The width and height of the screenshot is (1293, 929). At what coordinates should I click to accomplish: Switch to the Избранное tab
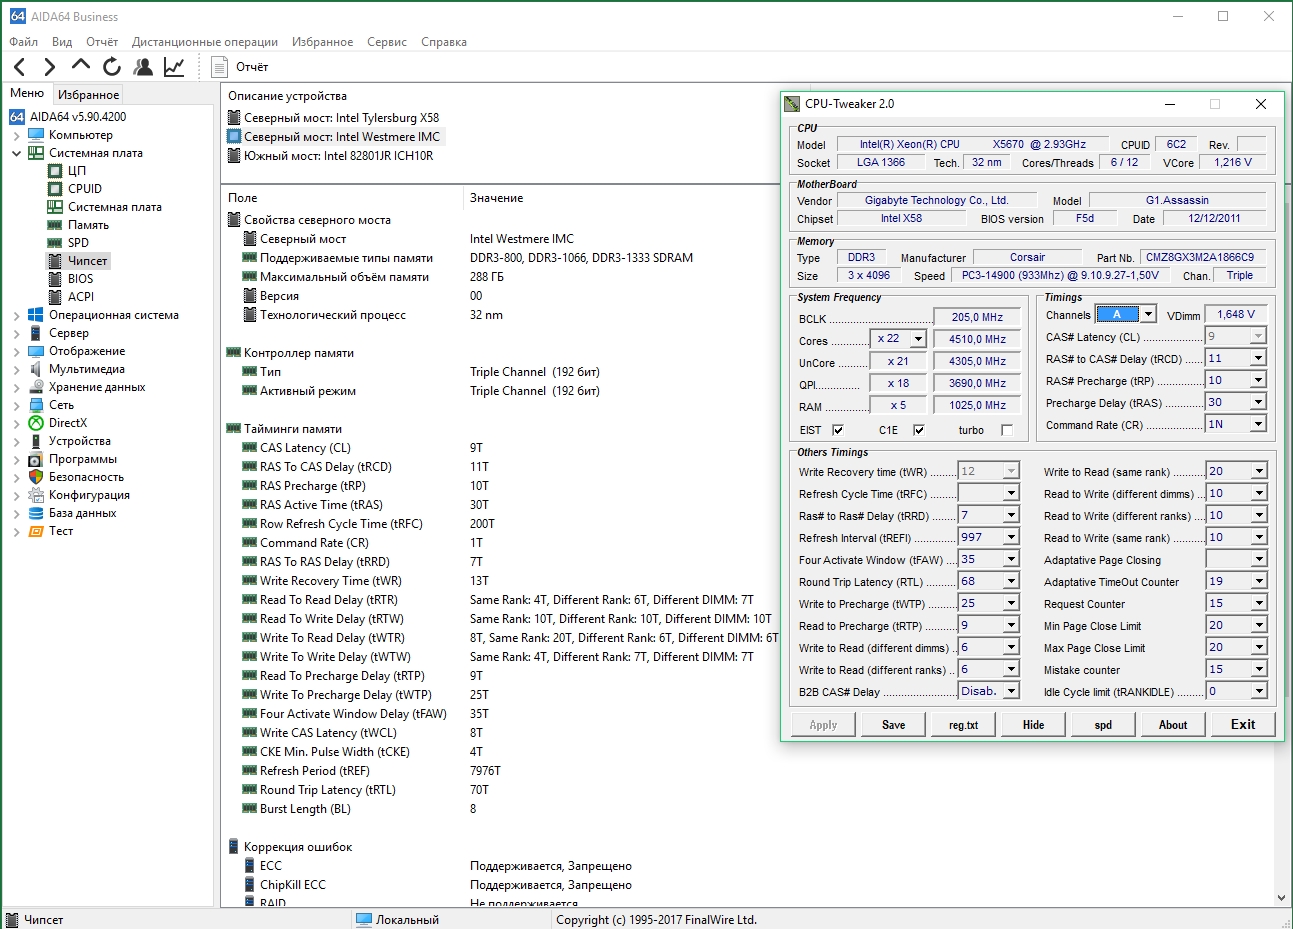pyautogui.click(x=88, y=95)
